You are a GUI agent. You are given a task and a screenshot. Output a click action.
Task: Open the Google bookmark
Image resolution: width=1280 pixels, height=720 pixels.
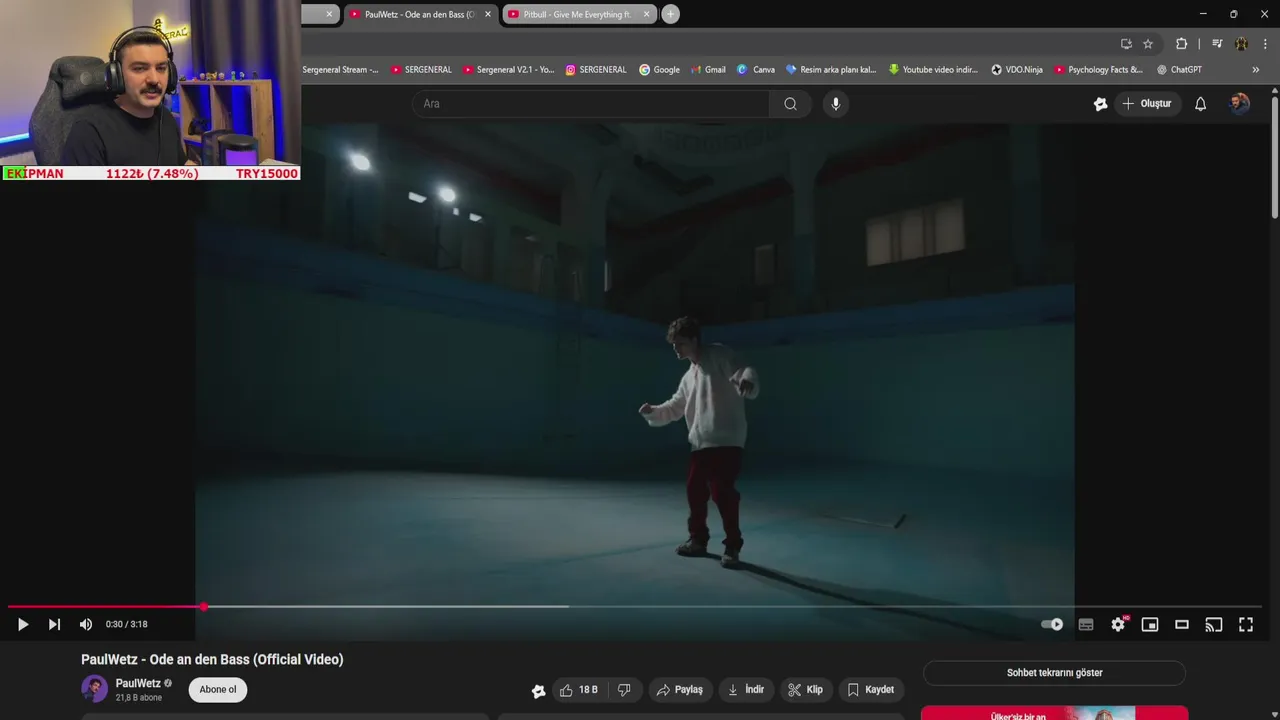pos(659,70)
